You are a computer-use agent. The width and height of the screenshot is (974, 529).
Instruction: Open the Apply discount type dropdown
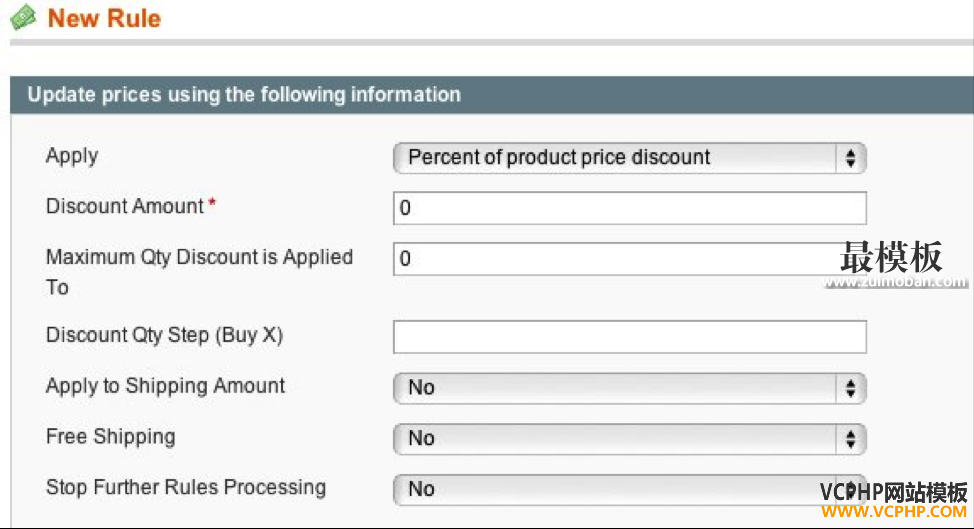pyautogui.click(x=629, y=158)
